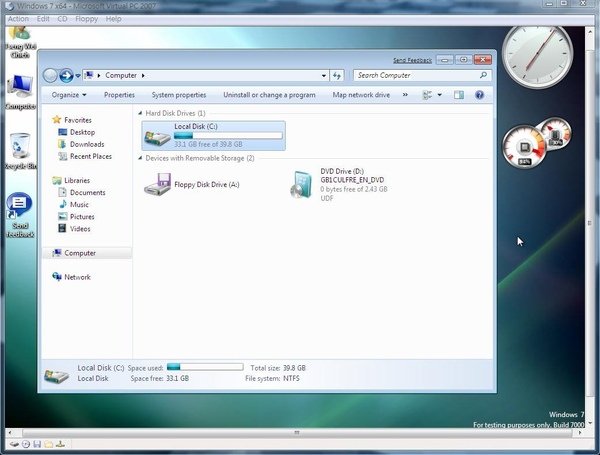Click the change view icon

coord(427,95)
